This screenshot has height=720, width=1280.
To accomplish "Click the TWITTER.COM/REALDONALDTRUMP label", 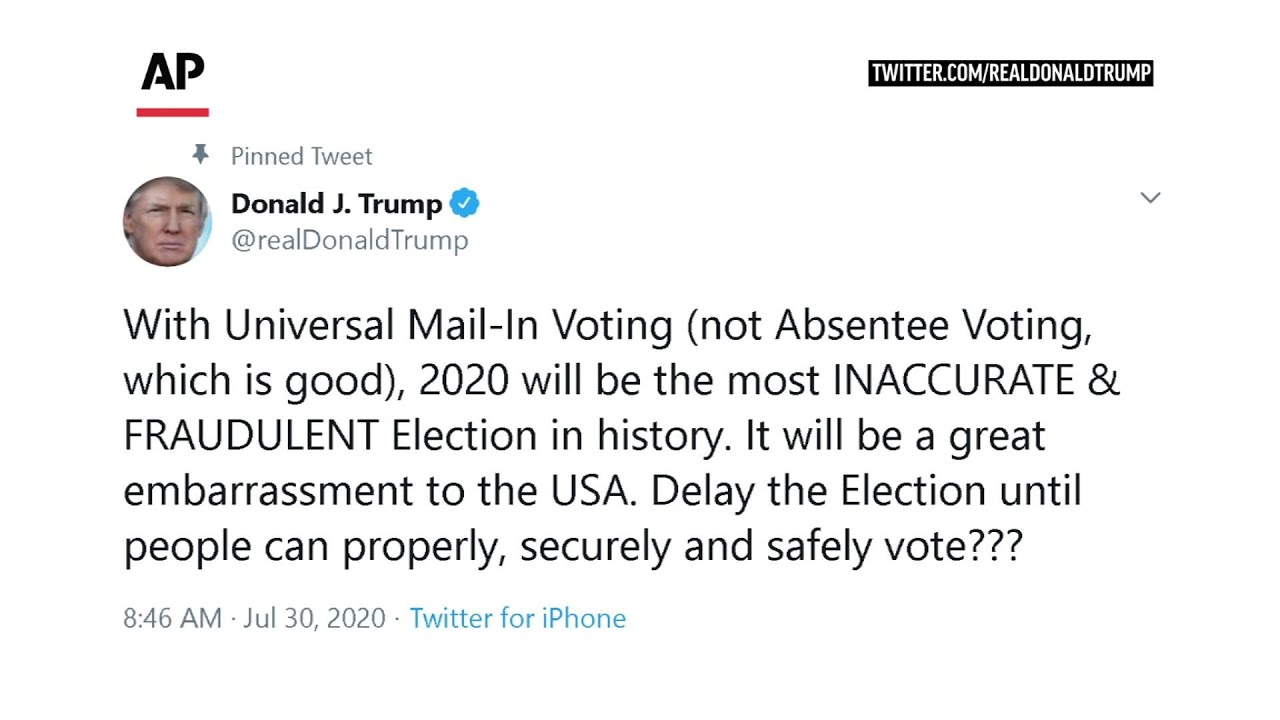I will 1011,73.
